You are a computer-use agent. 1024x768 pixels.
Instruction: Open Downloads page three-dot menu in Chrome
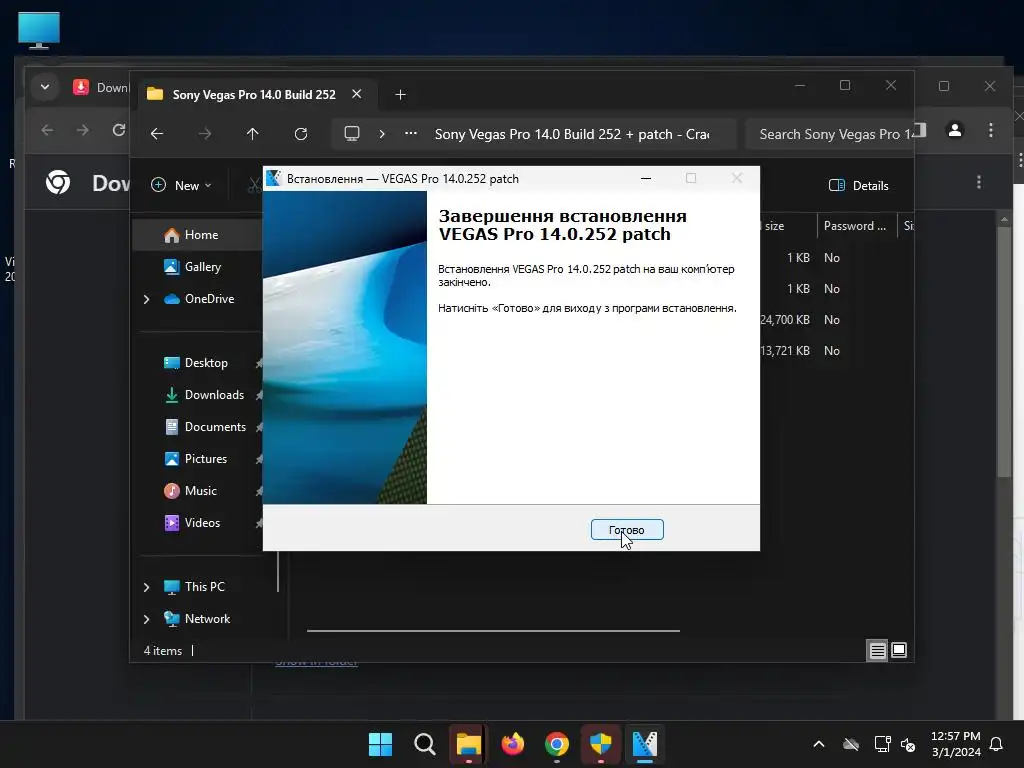tap(978, 182)
